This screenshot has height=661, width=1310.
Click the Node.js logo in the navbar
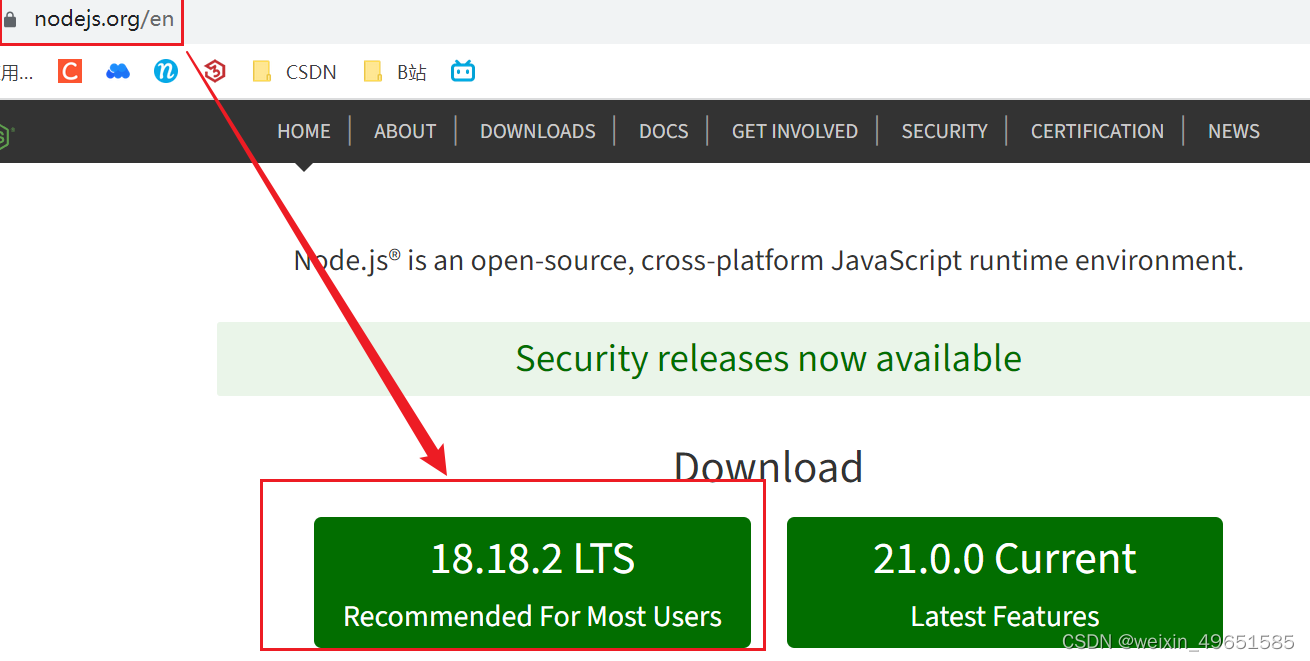(x=5, y=135)
